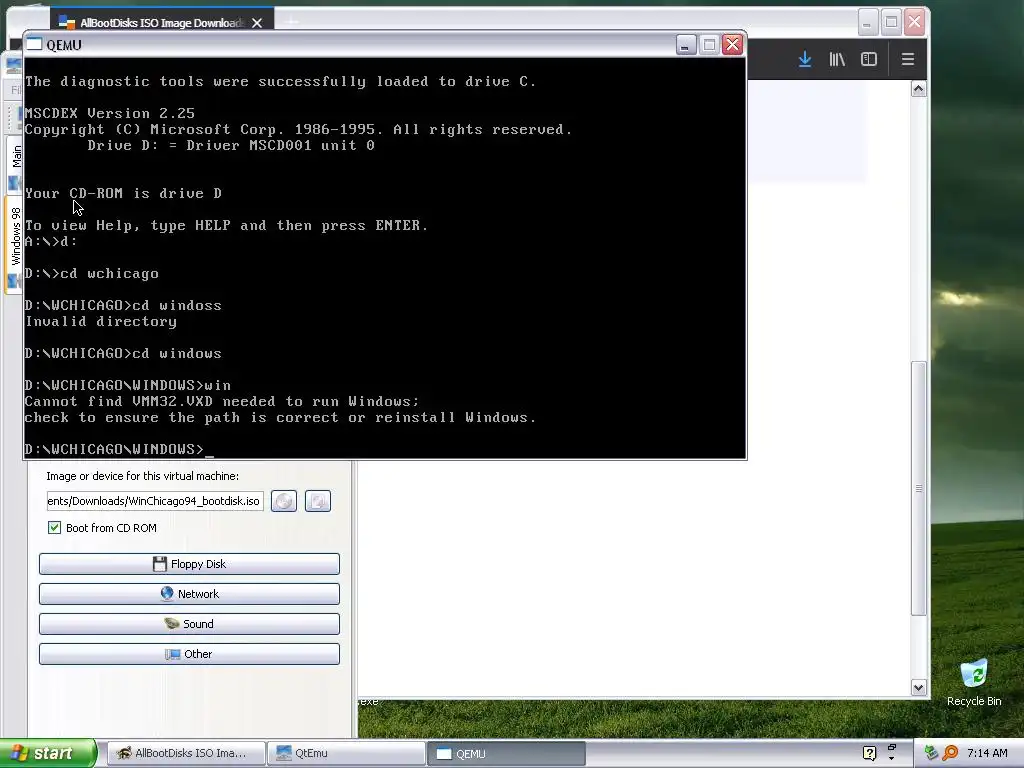Close the QEMU window

[x=733, y=44]
